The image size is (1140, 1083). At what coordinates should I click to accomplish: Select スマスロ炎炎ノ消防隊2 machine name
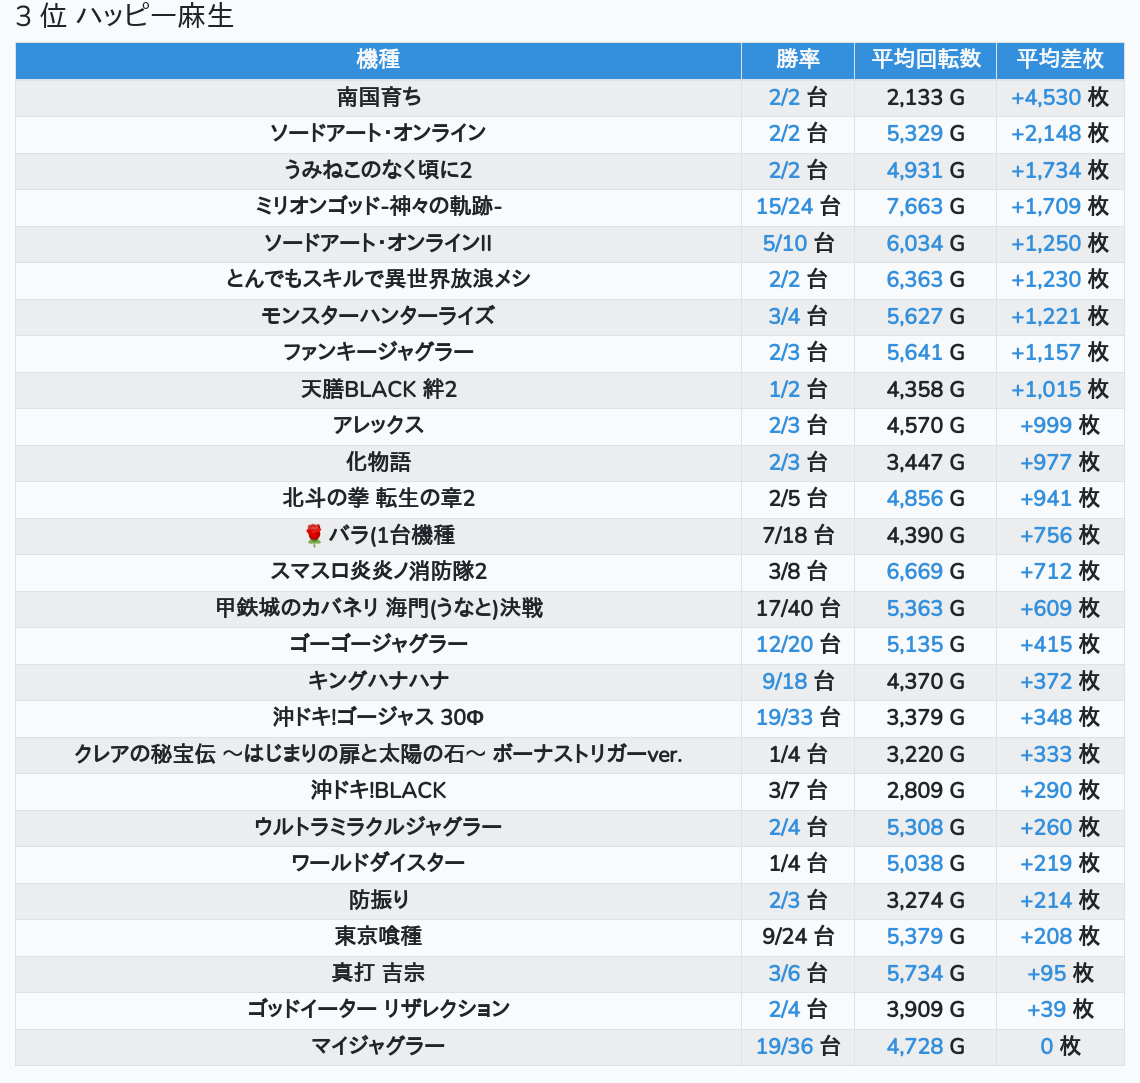tap(378, 572)
